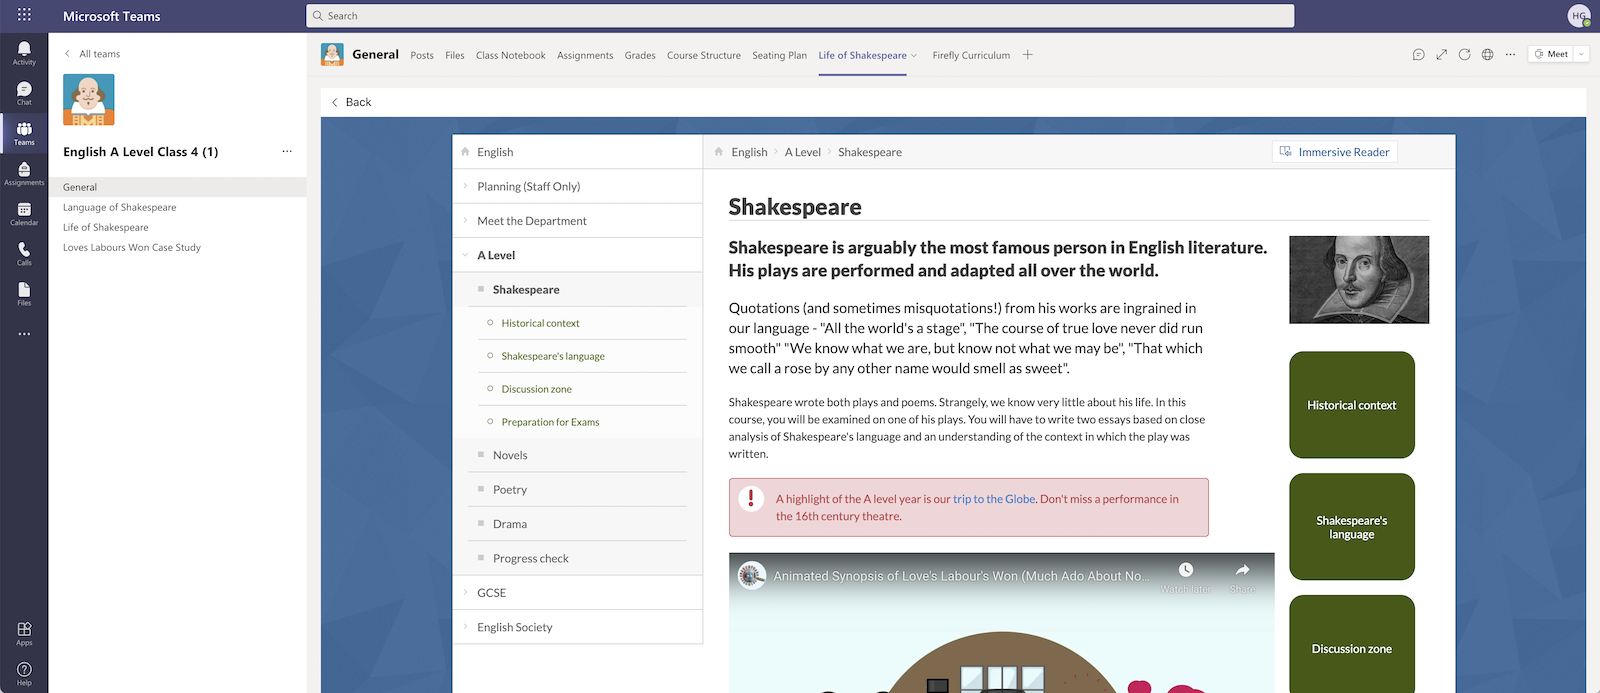Switch to the Posts tab
1600x693 pixels.
click(x=422, y=55)
